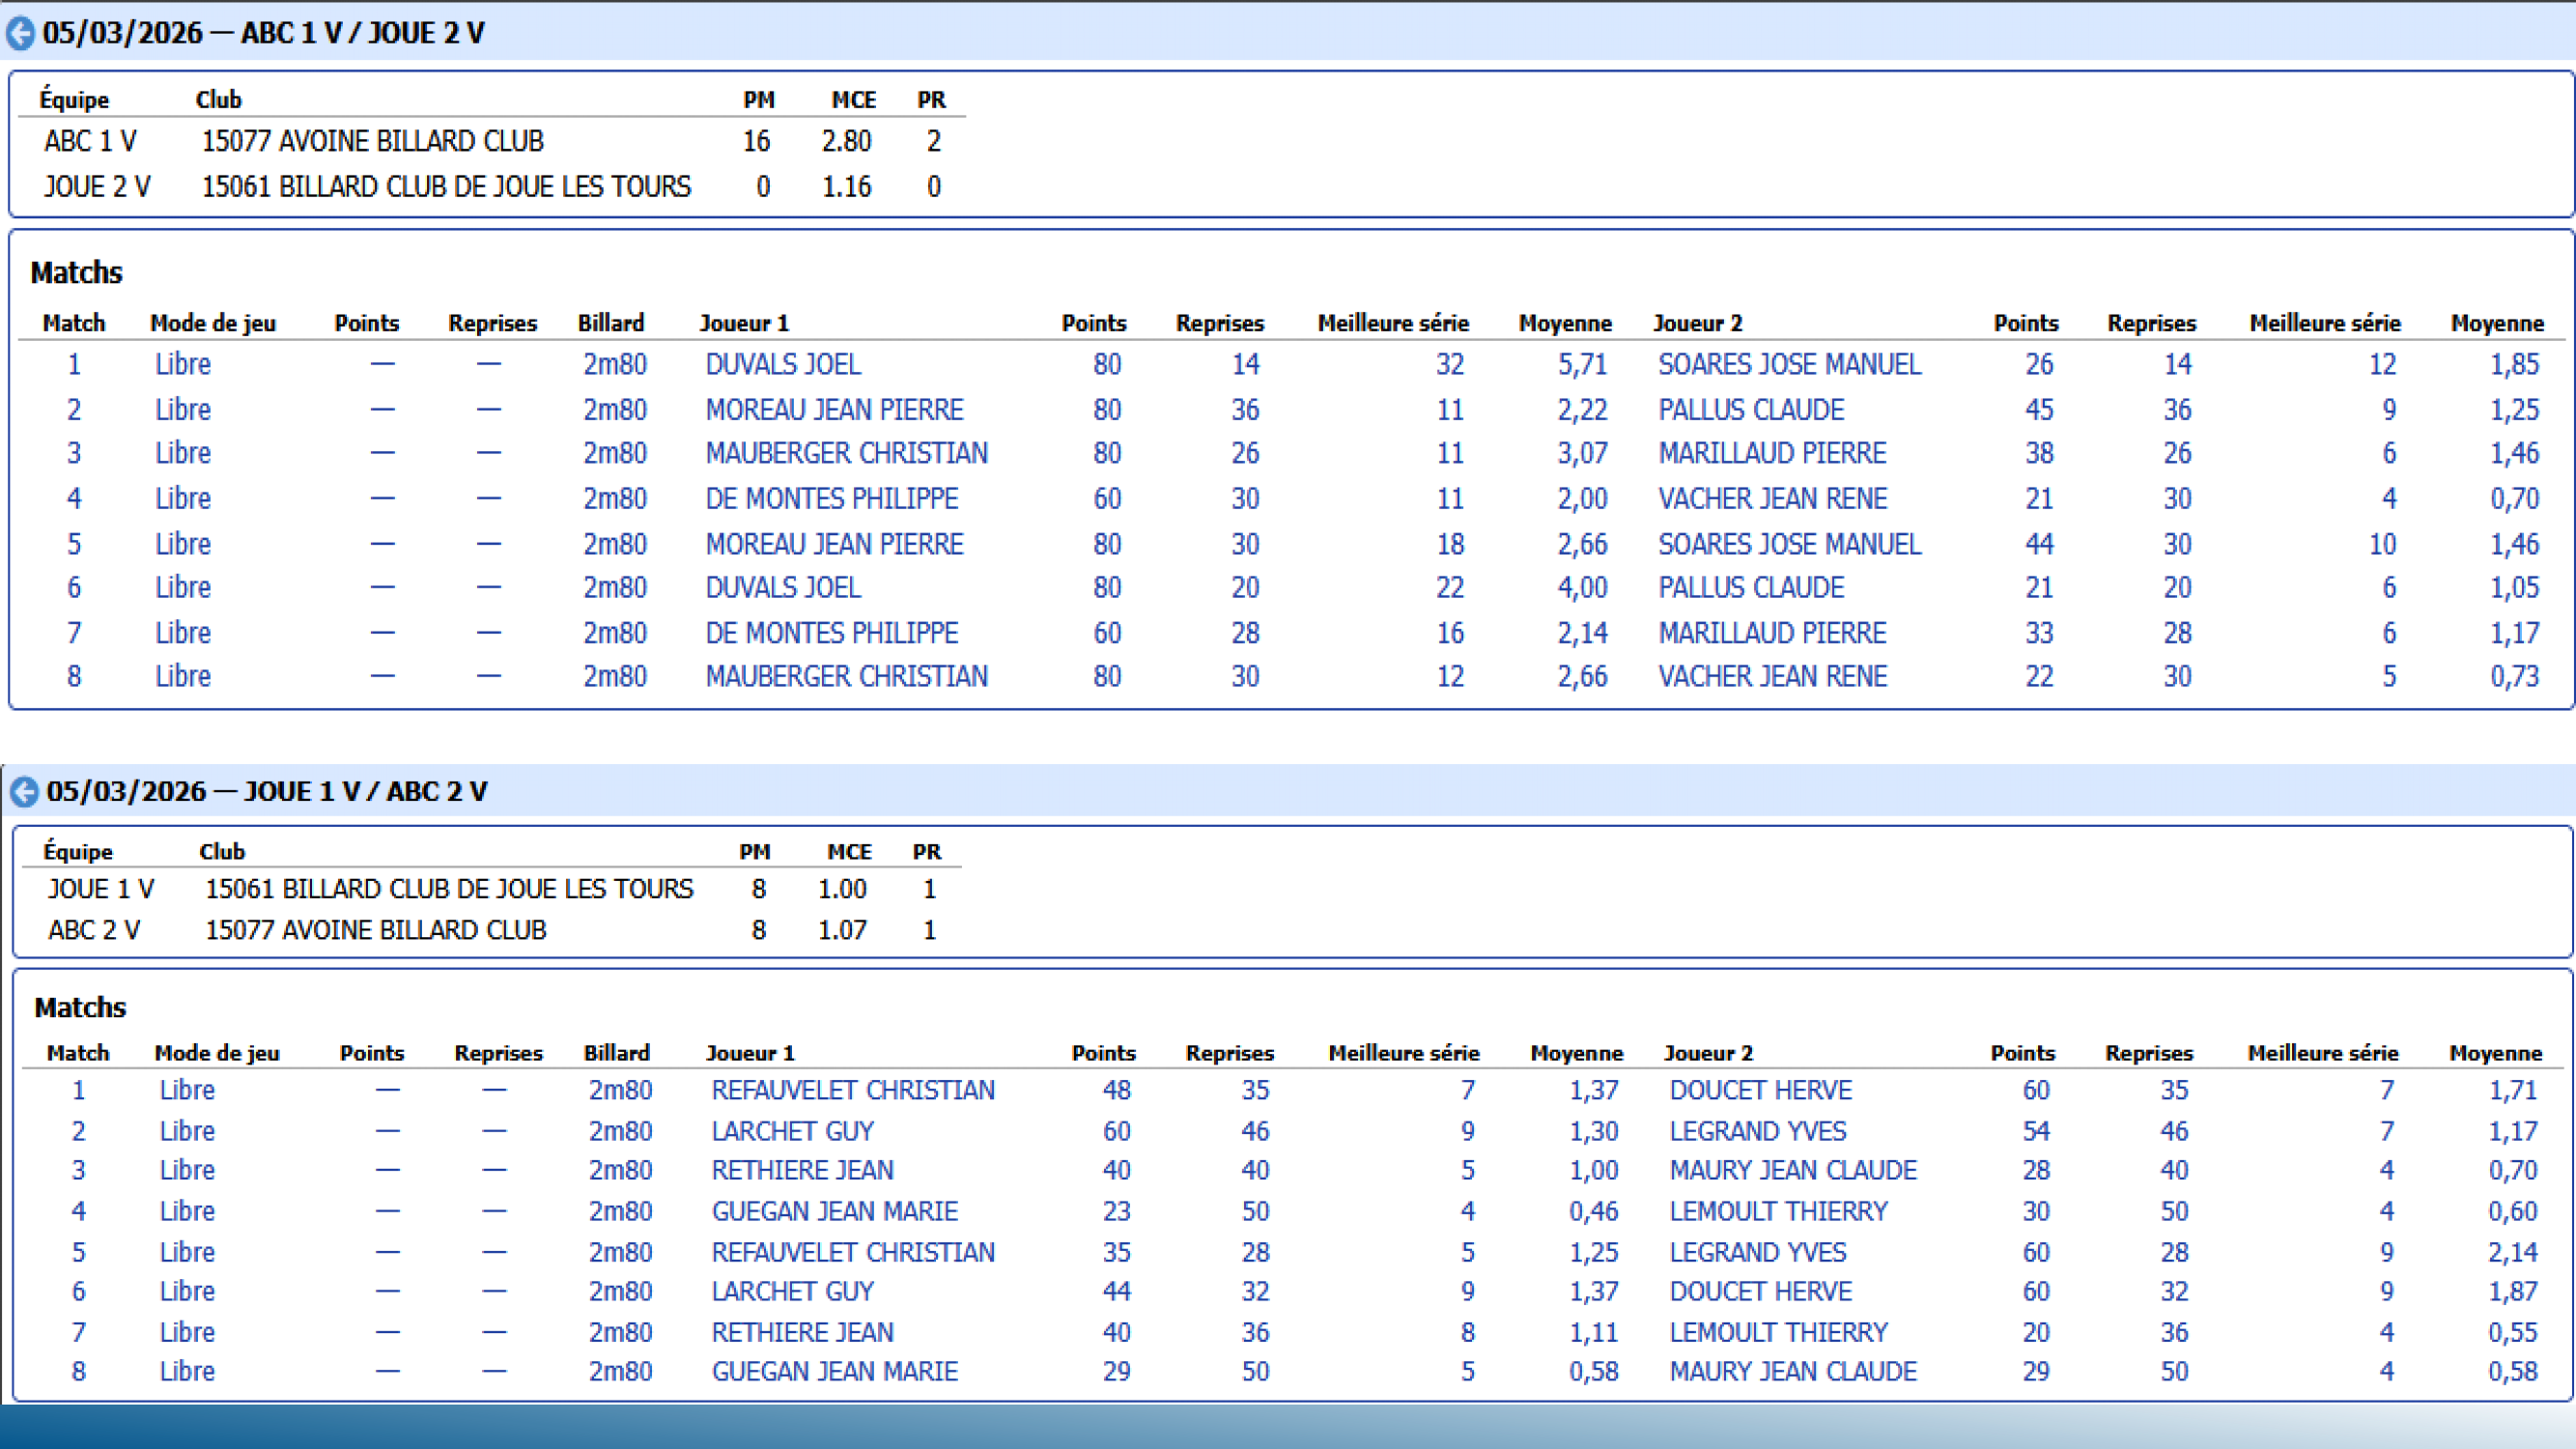
Task: Click the back arrow beside ABC 1 V / JOUE 2 V
Action: point(22,33)
